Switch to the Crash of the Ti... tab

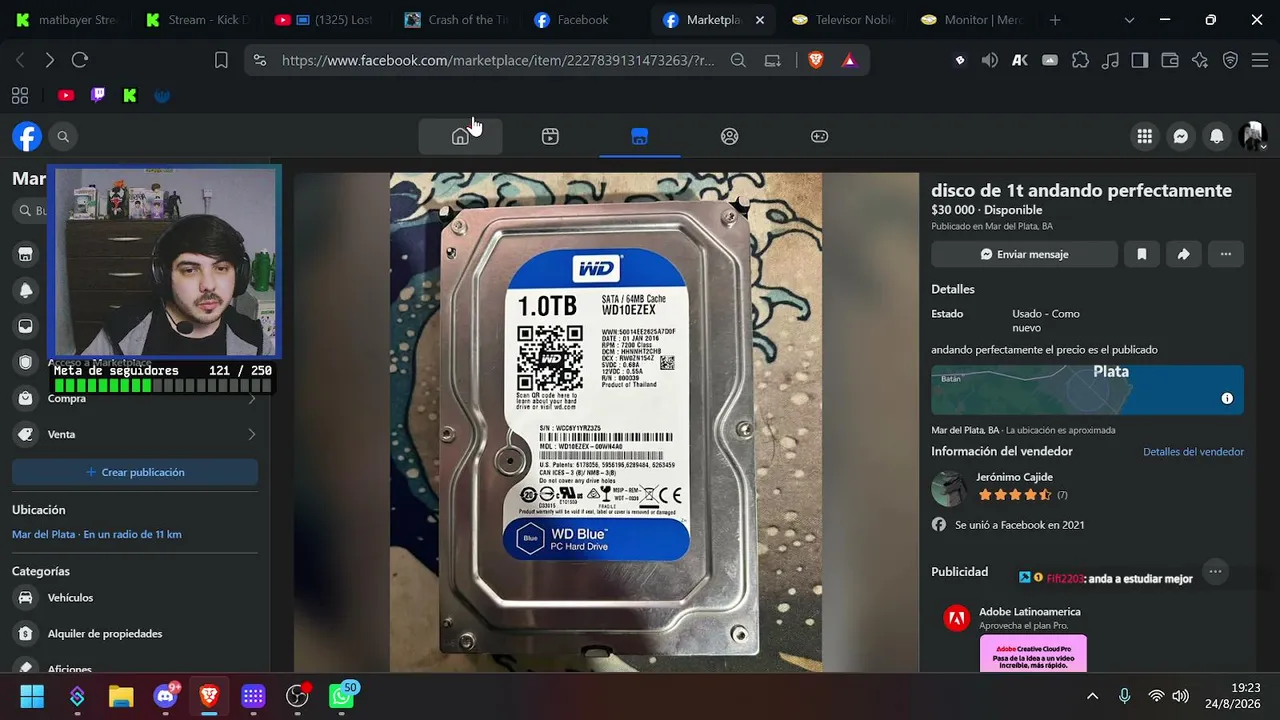click(456, 20)
